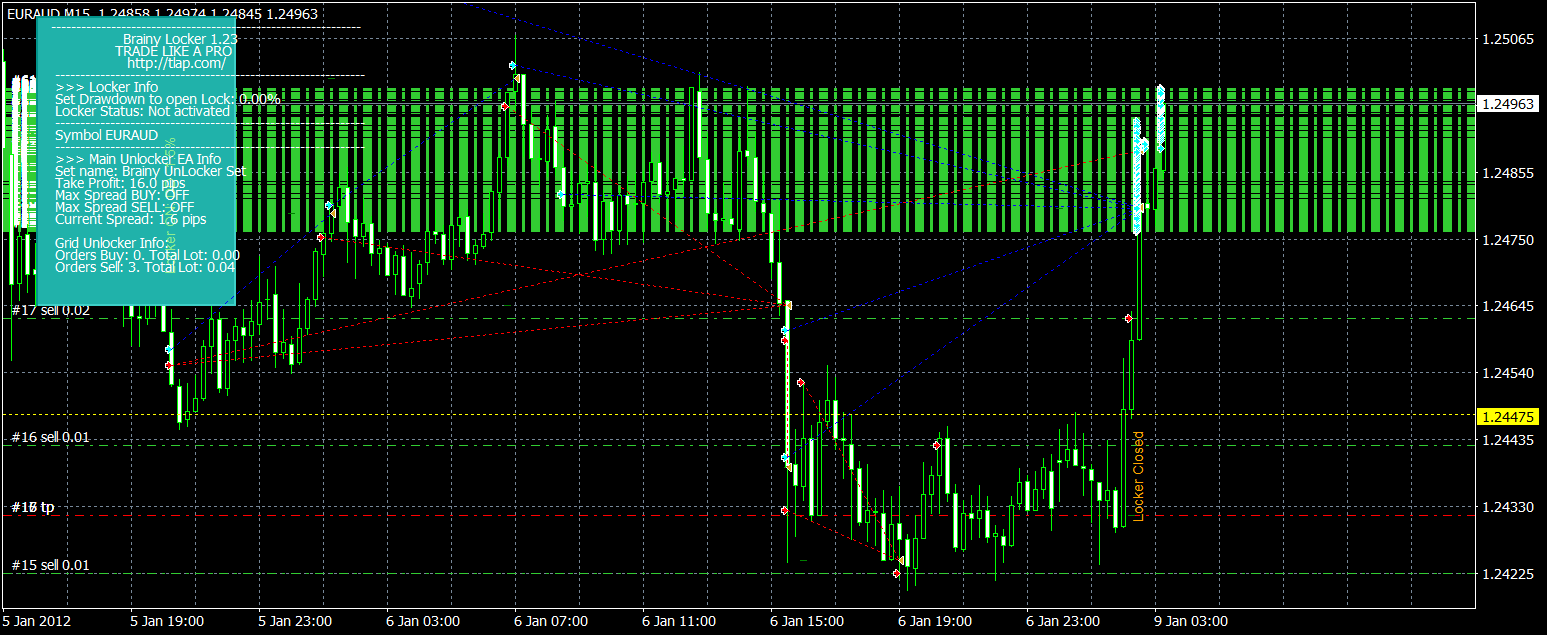Click '>>> Main Unlocker EA Info' header
The width and height of the screenshot is (1547, 635).
click(138, 159)
